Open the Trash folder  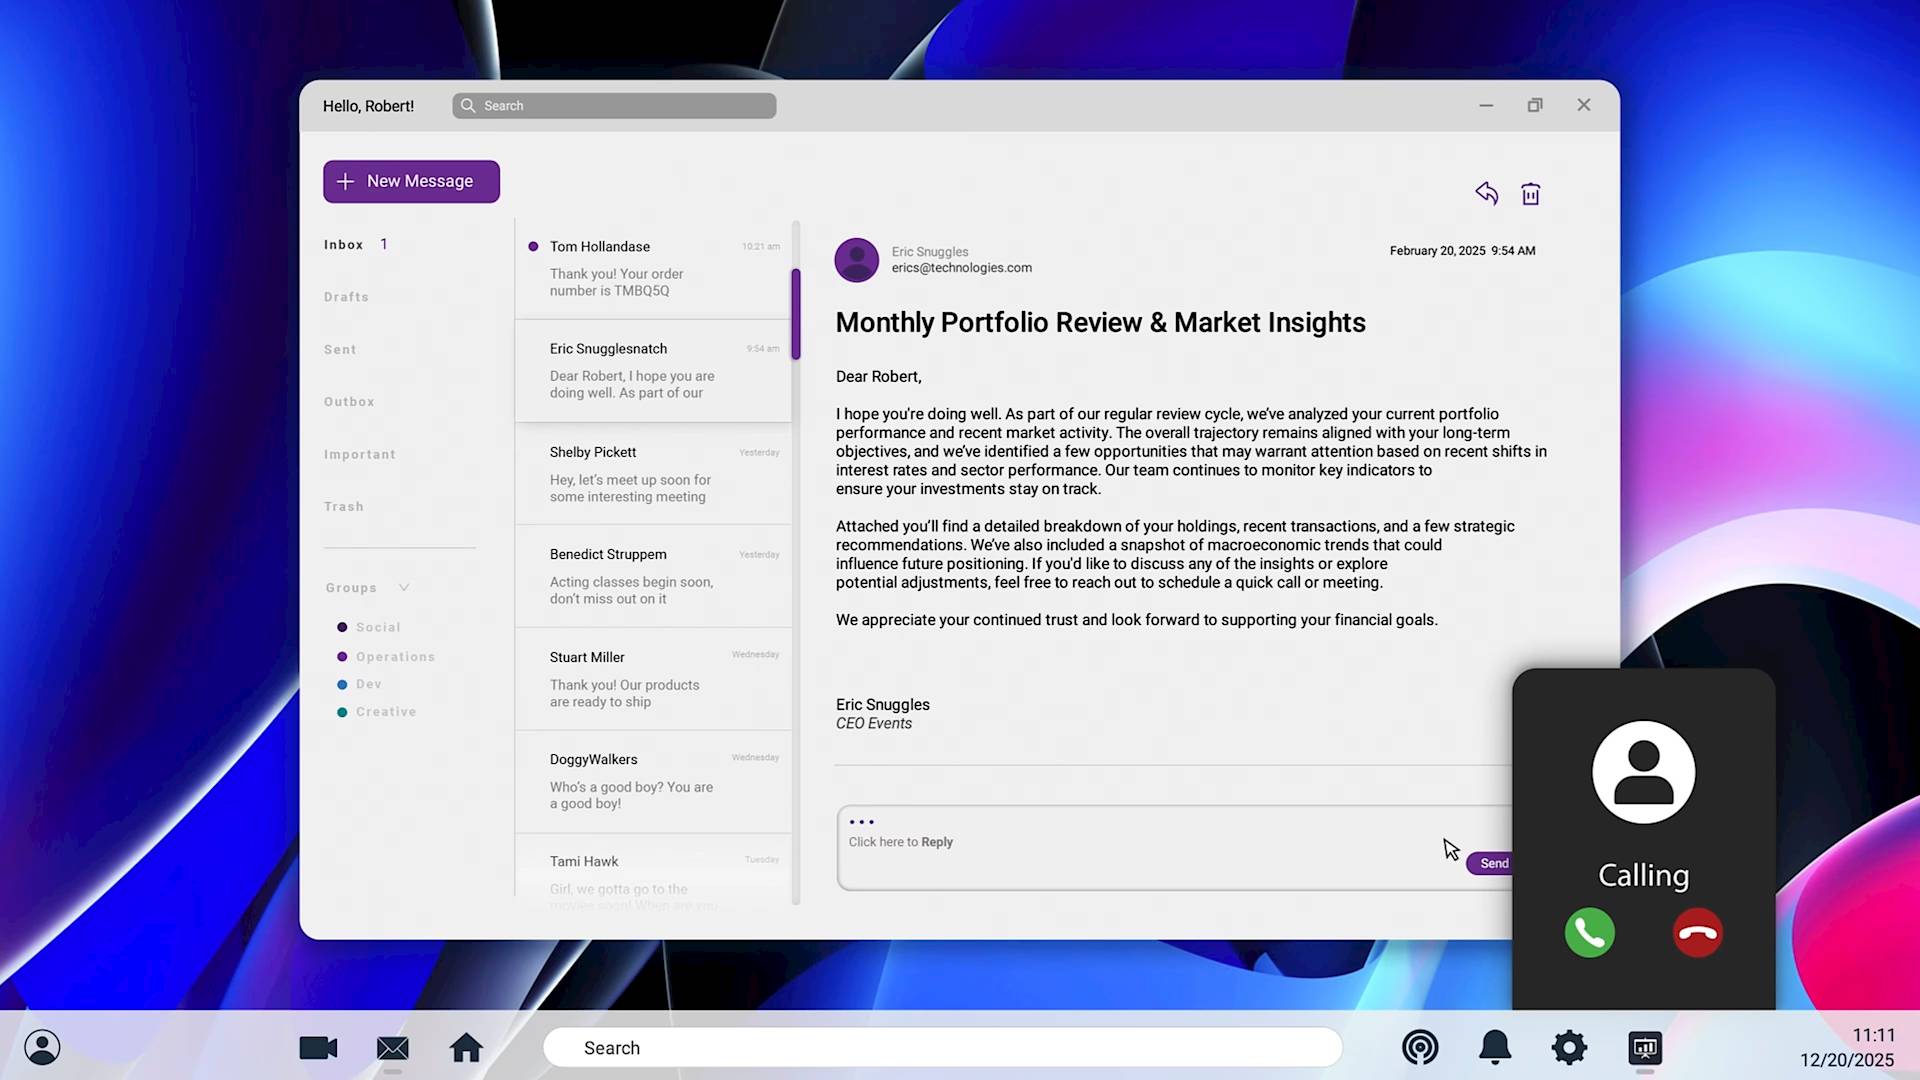pyautogui.click(x=344, y=507)
